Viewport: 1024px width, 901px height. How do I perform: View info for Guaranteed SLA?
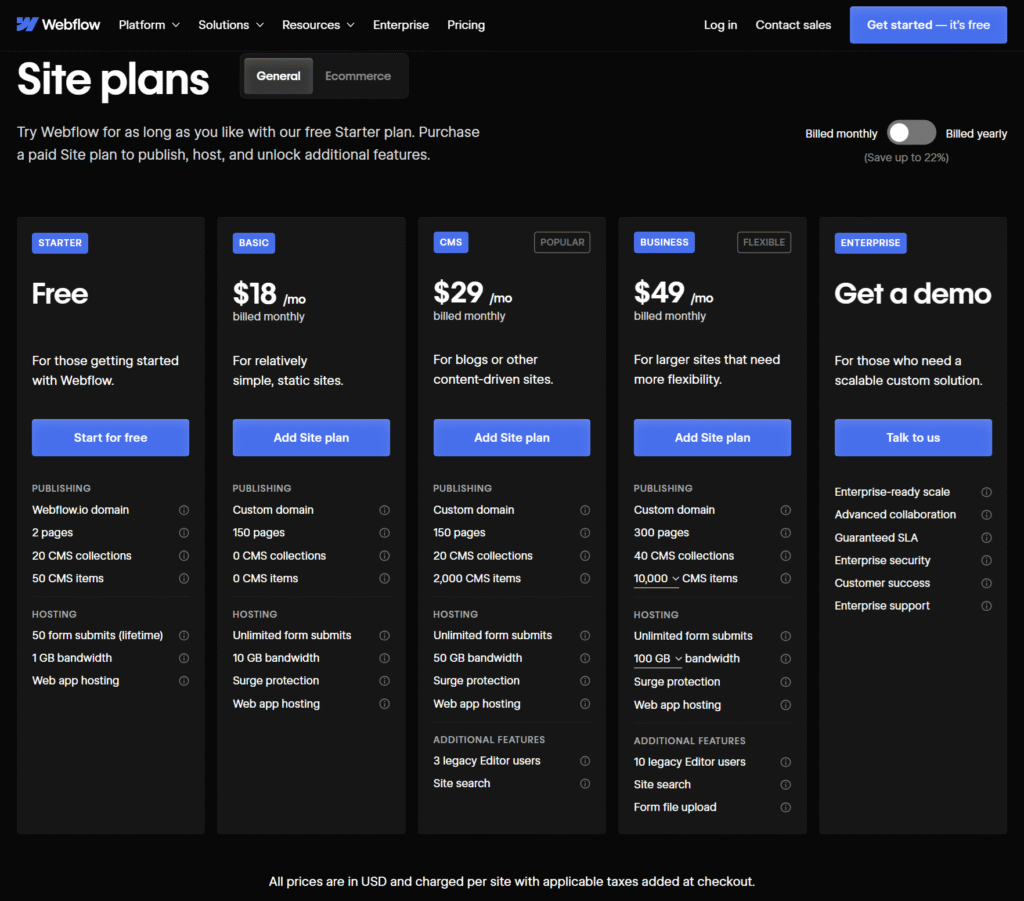986,538
